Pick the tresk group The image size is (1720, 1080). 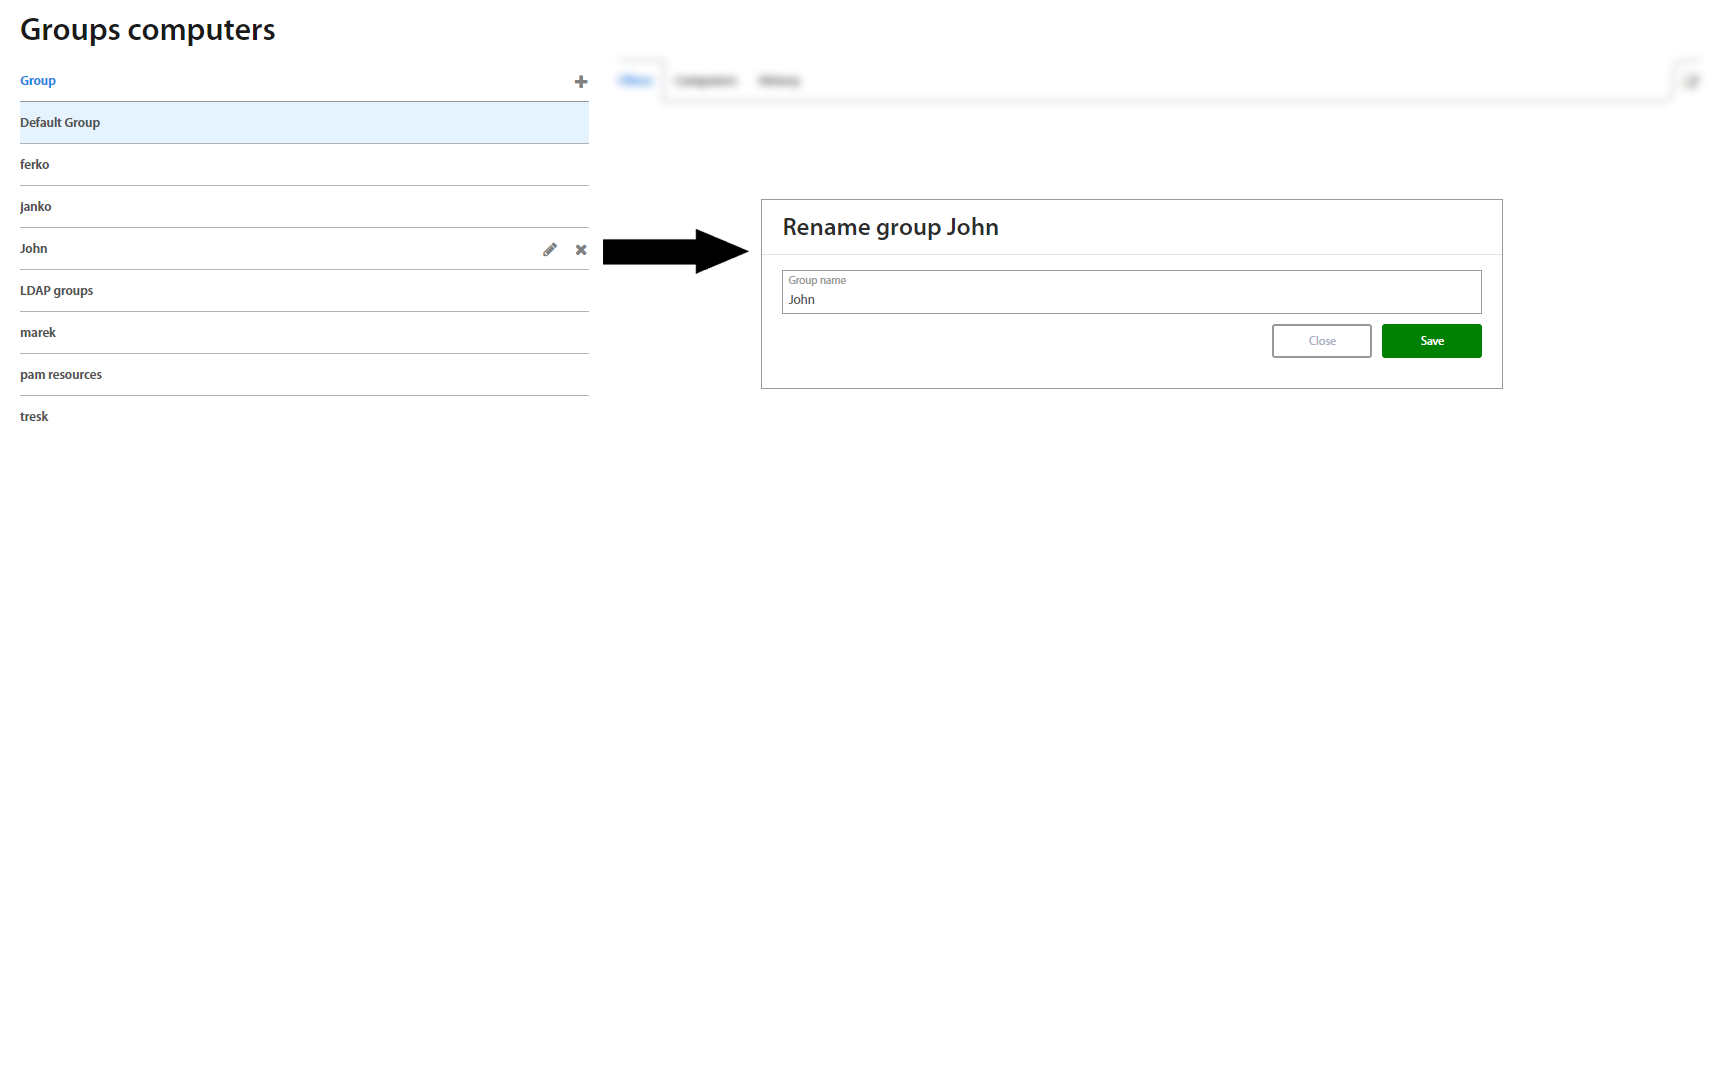pyautogui.click(x=34, y=417)
